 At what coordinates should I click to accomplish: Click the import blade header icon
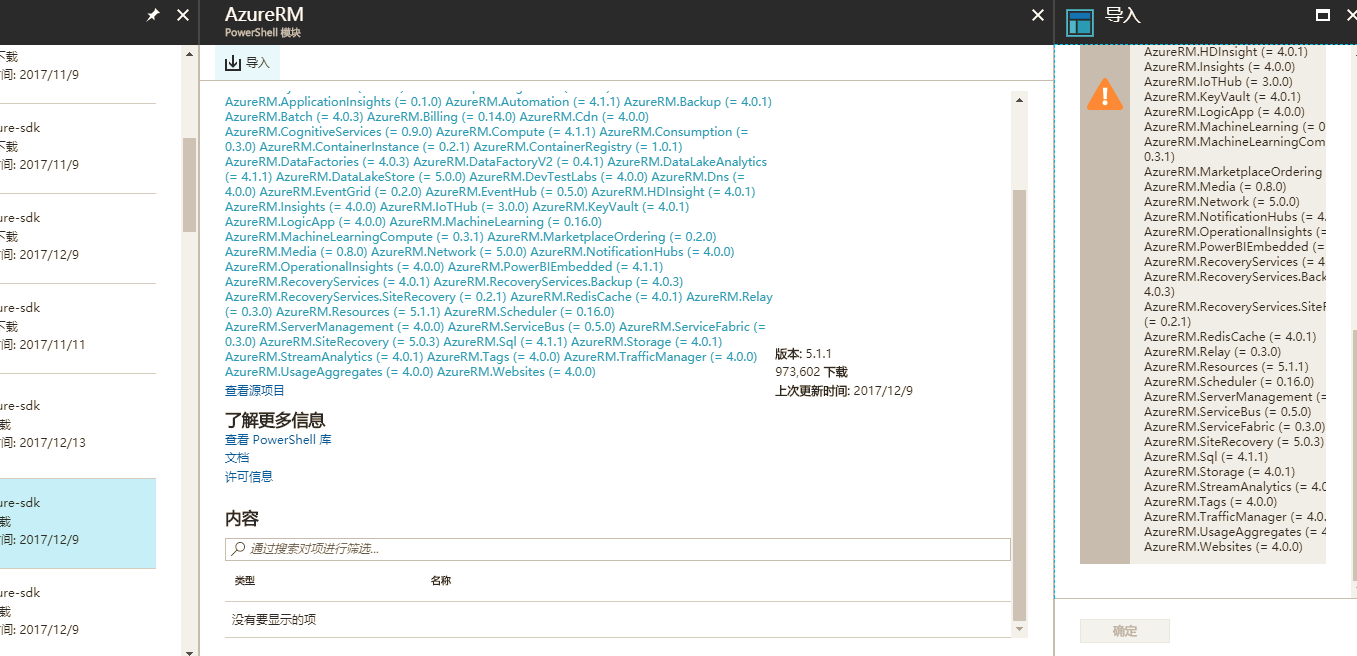point(1079,22)
